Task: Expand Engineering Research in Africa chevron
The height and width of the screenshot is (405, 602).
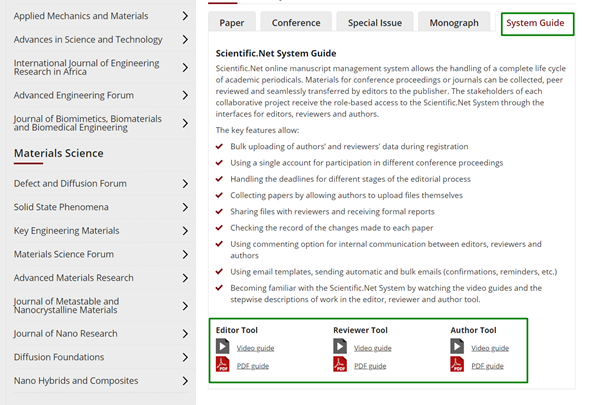Action: click(x=185, y=67)
